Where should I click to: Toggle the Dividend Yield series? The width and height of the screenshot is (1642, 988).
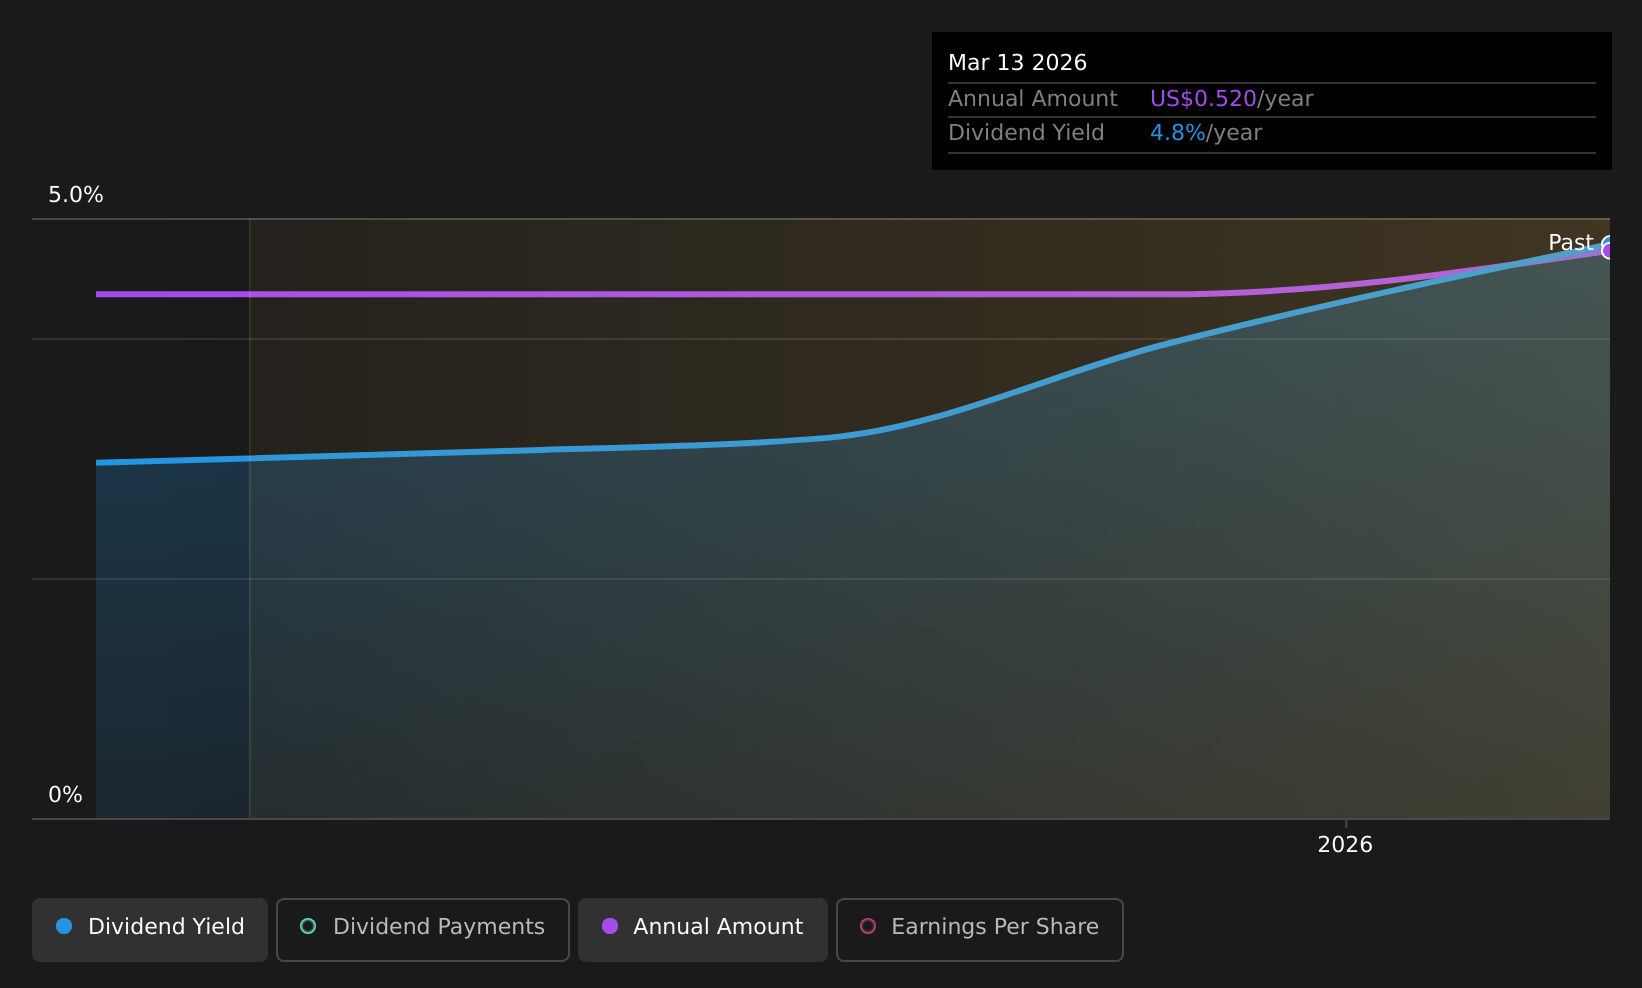point(150,930)
